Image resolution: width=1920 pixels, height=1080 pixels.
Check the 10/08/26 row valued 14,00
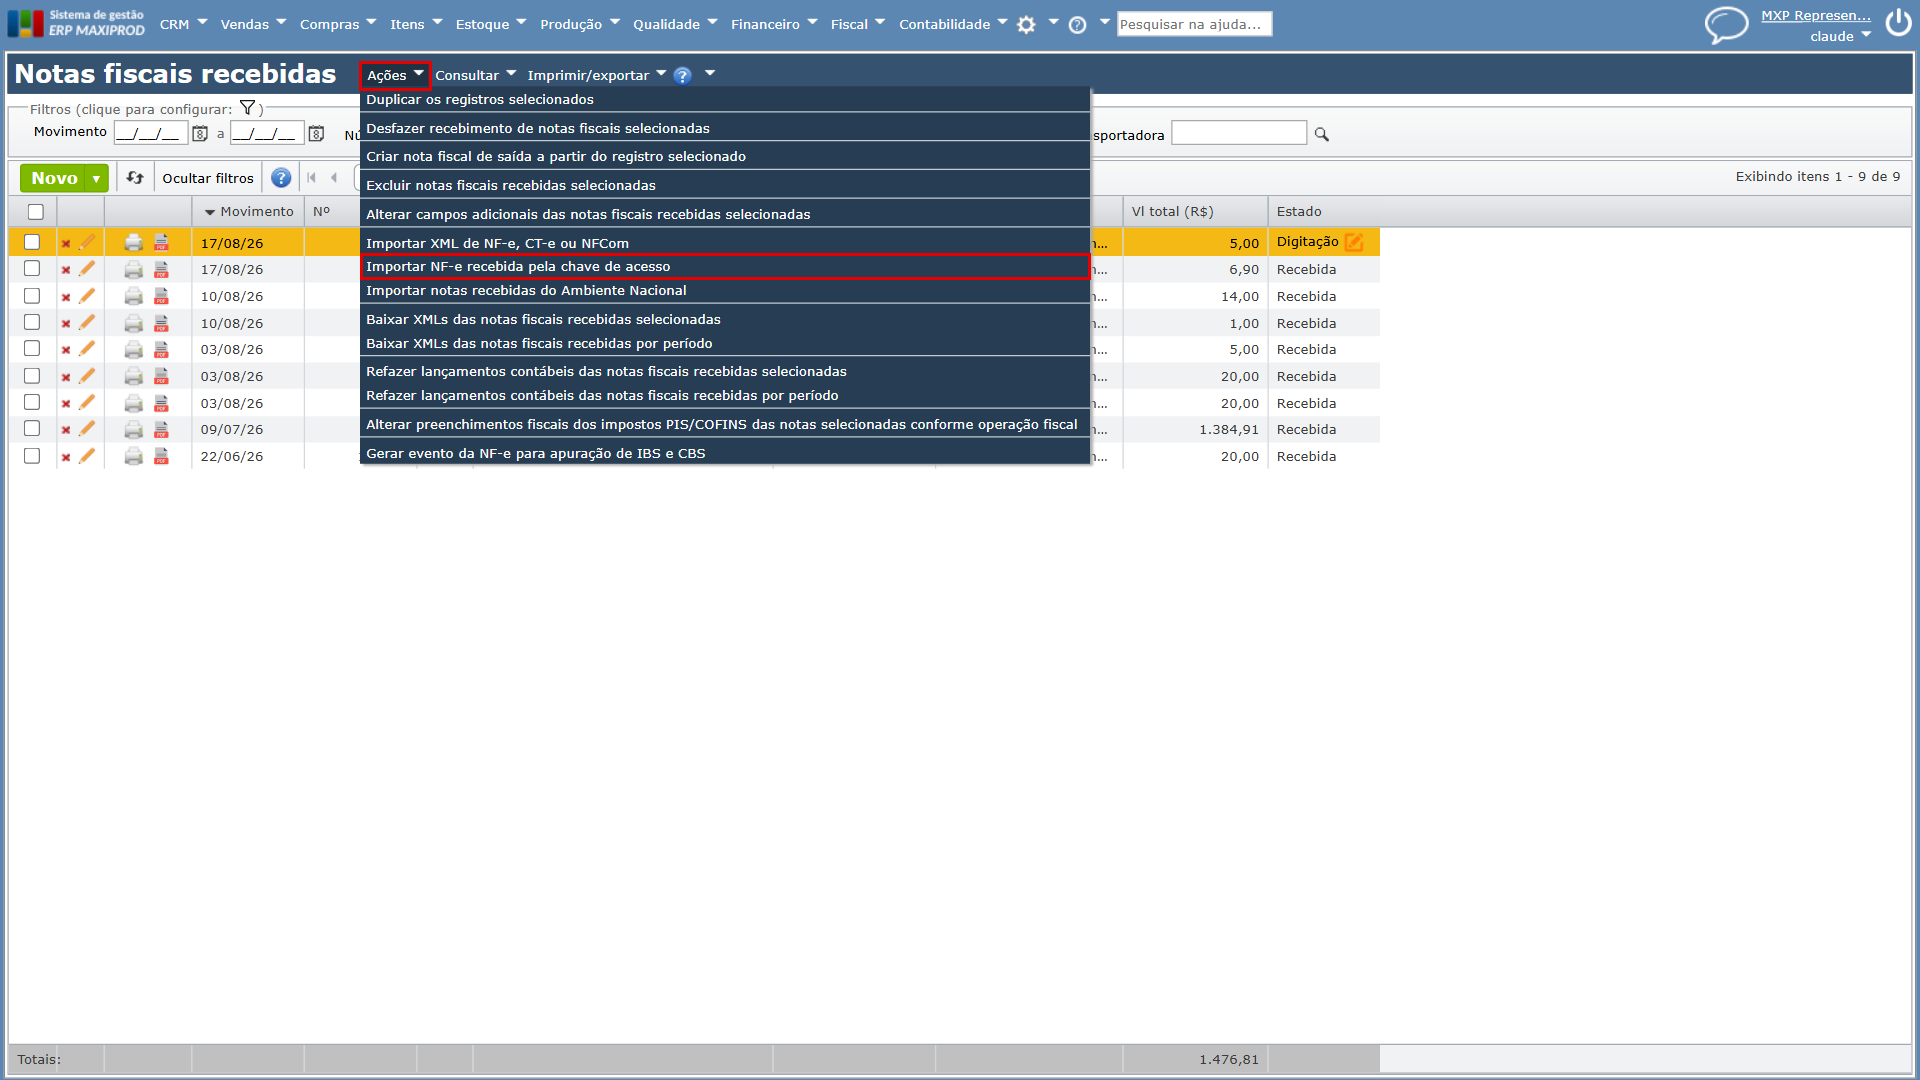(x=32, y=296)
